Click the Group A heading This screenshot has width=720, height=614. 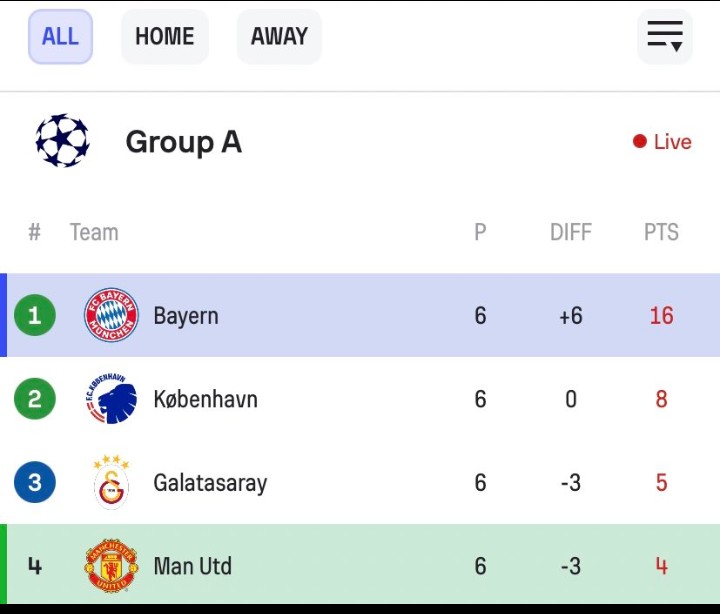click(x=183, y=142)
